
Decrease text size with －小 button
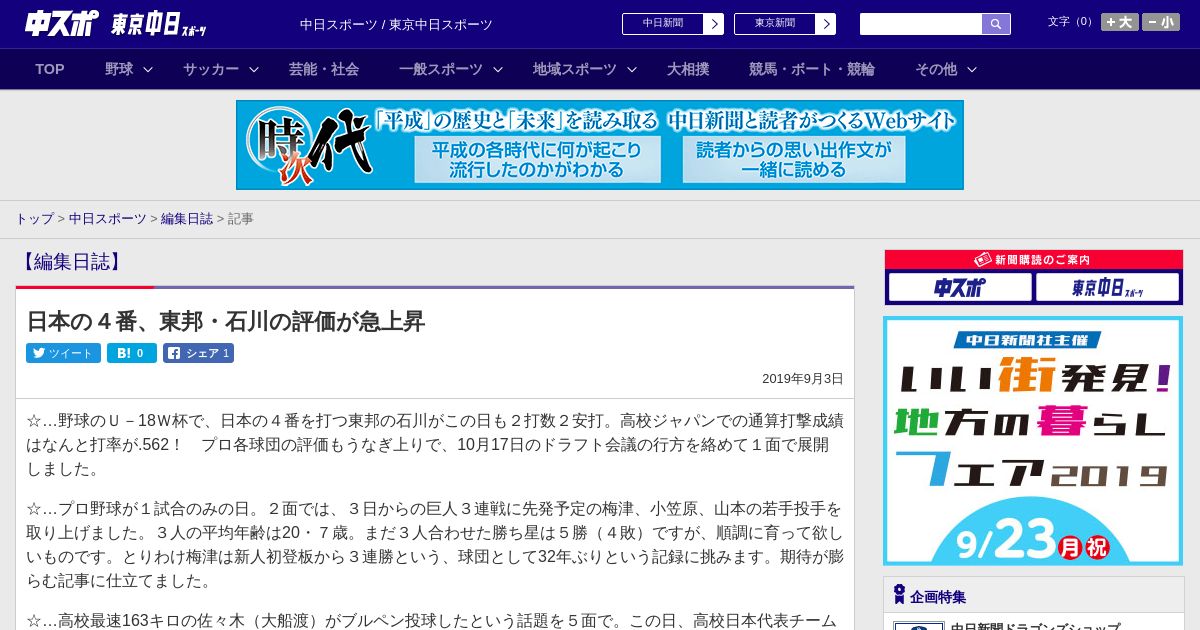(1161, 22)
